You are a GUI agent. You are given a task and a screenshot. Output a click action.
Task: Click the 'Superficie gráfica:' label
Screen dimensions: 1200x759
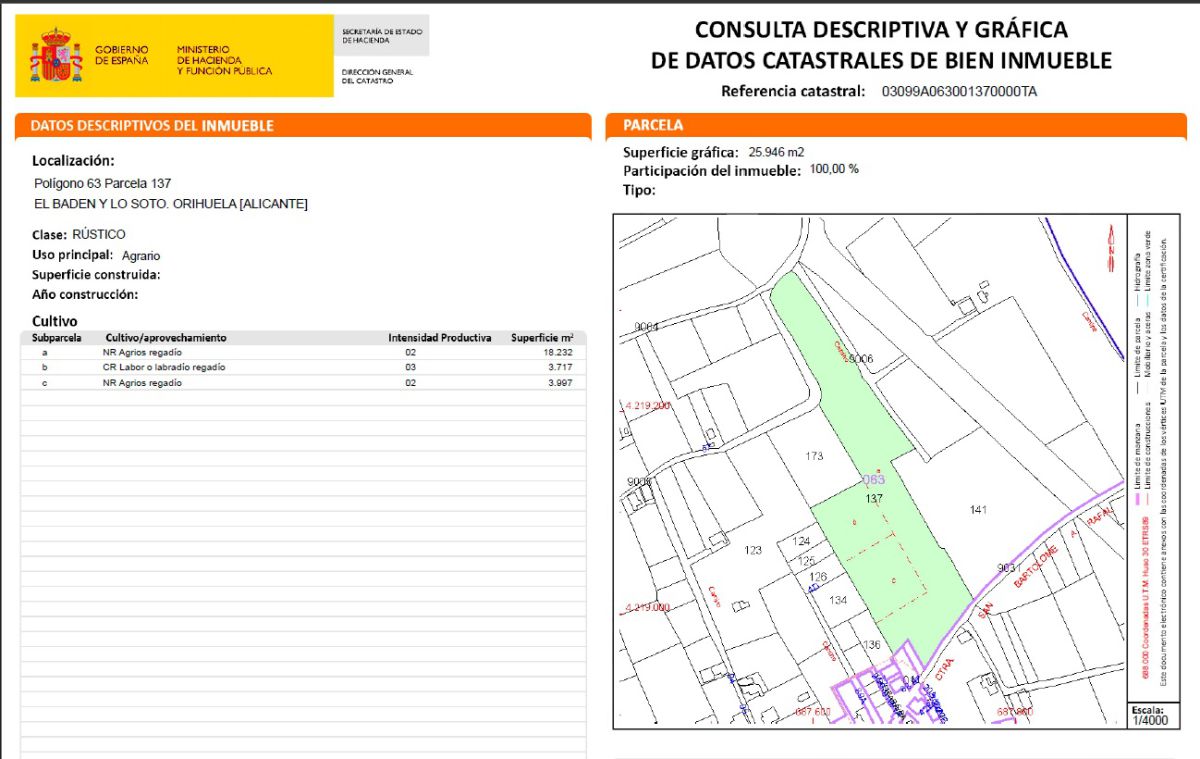click(x=681, y=153)
